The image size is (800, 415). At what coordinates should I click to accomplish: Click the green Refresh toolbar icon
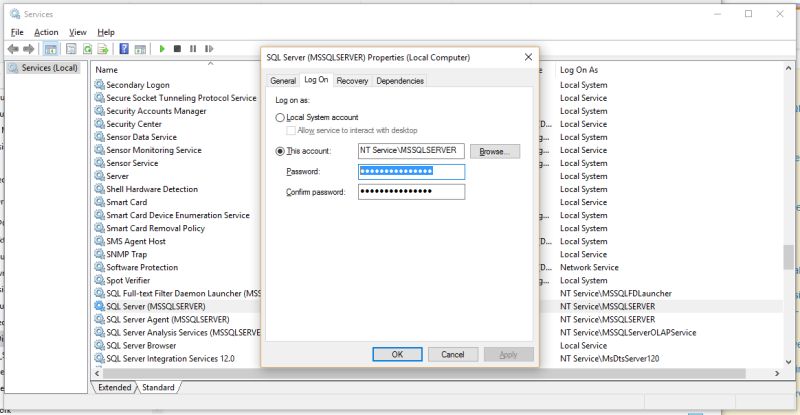coord(87,49)
